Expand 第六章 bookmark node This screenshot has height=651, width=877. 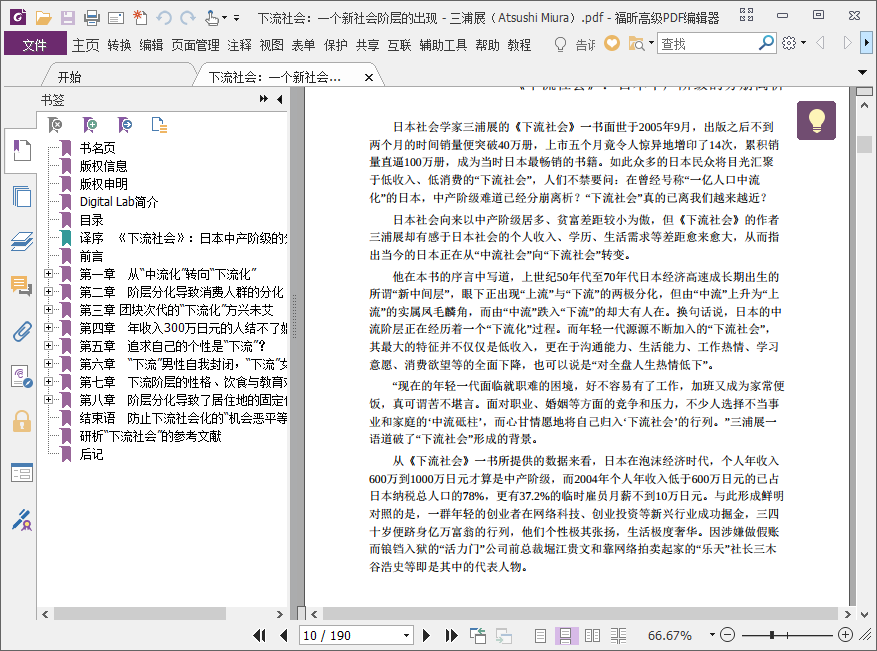click(x=49, y=364)
